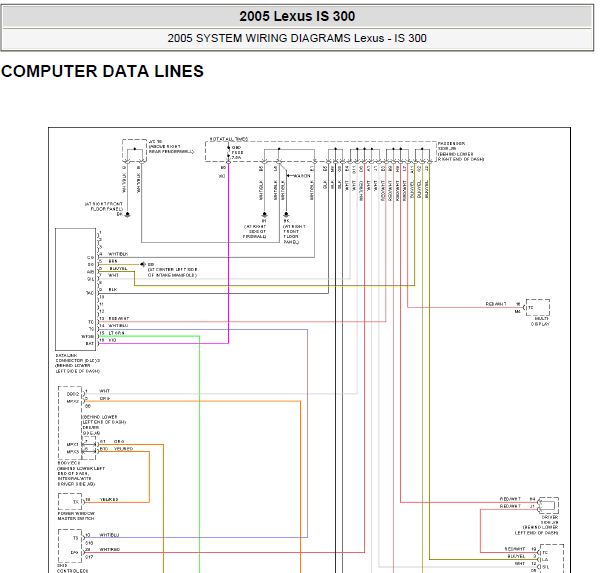Click the "RED/WHT" label at multi display pin 16

click(496, 304)
